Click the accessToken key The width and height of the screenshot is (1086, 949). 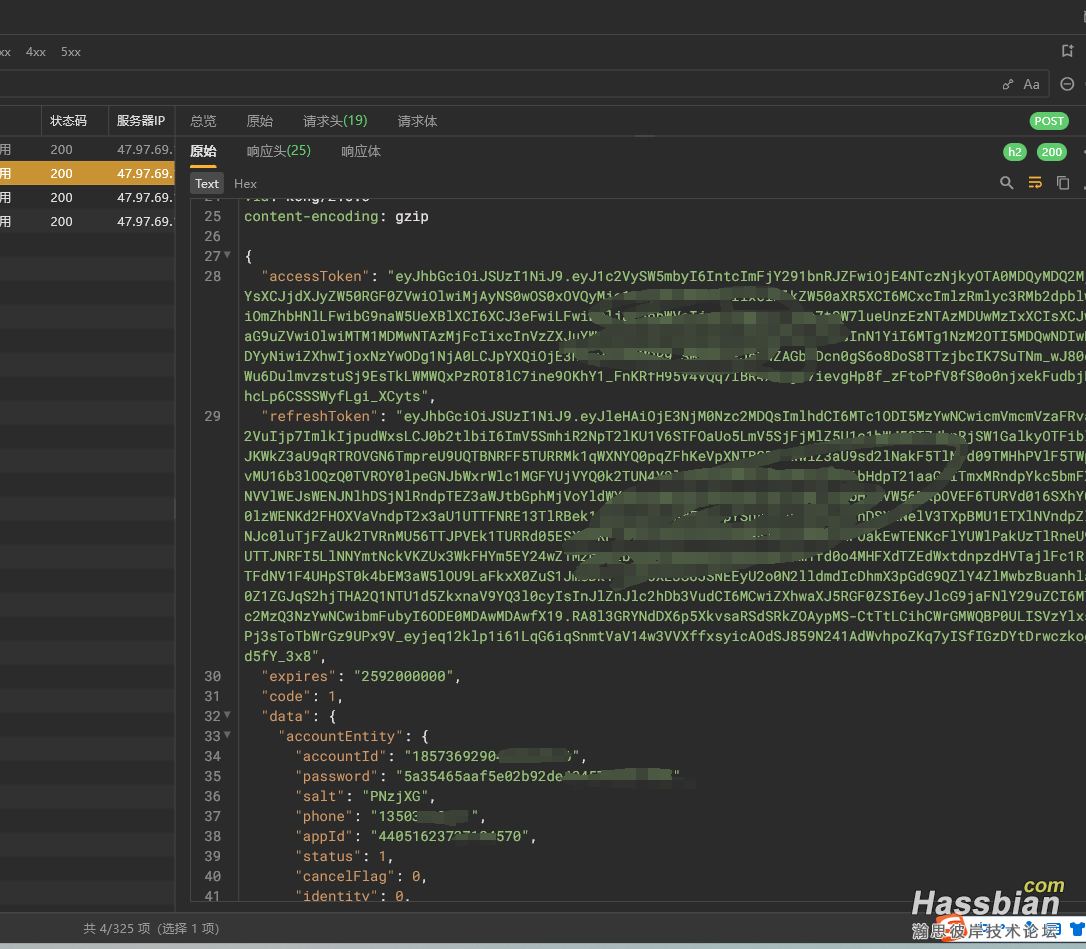(x=315, y=276)
